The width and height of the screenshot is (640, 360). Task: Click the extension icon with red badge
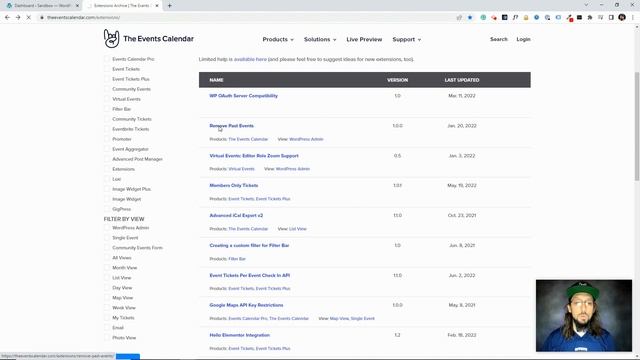tap(569, 18)
